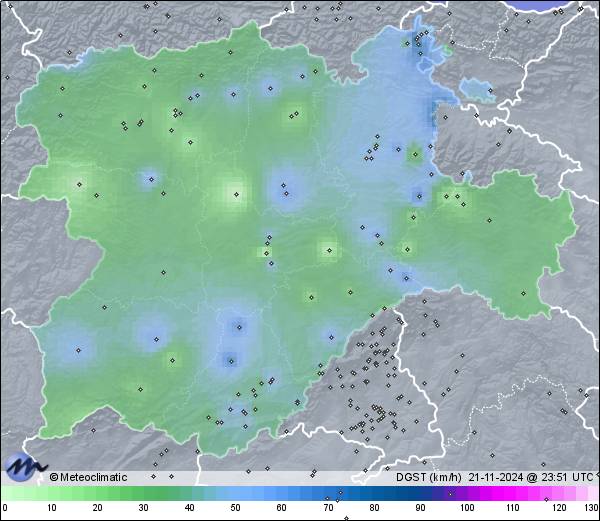Click the 90 value on the scale
Viewport: 600px width, 521px height.
point(420,508)
